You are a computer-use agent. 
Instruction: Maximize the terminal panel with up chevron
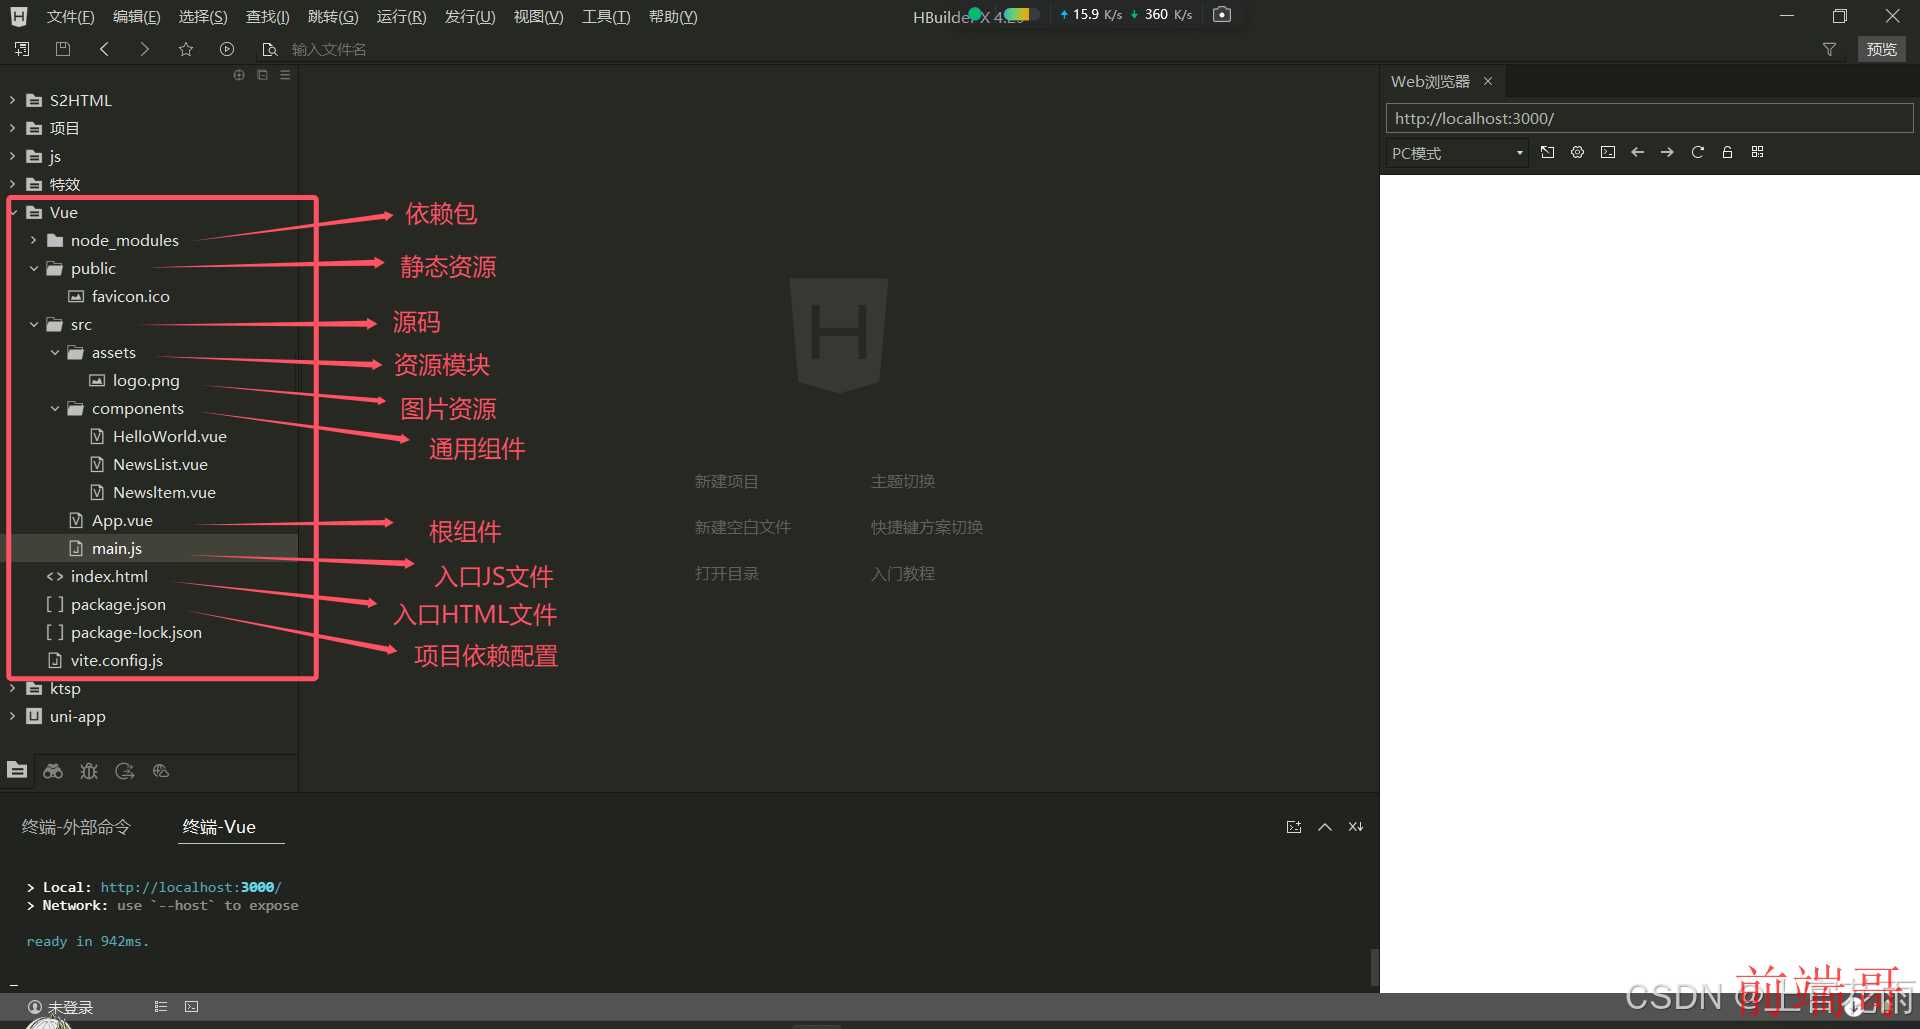coord(1325,827)
